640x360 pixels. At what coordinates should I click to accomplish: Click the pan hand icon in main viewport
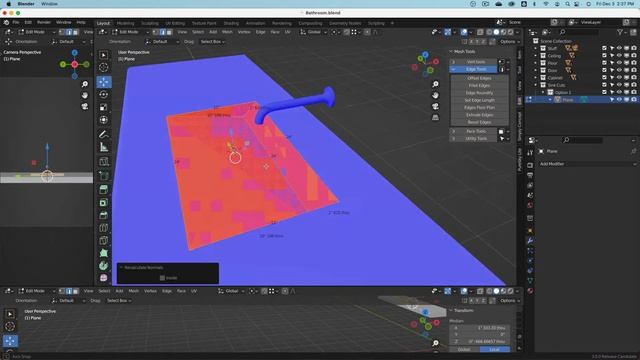pos(436,95)
